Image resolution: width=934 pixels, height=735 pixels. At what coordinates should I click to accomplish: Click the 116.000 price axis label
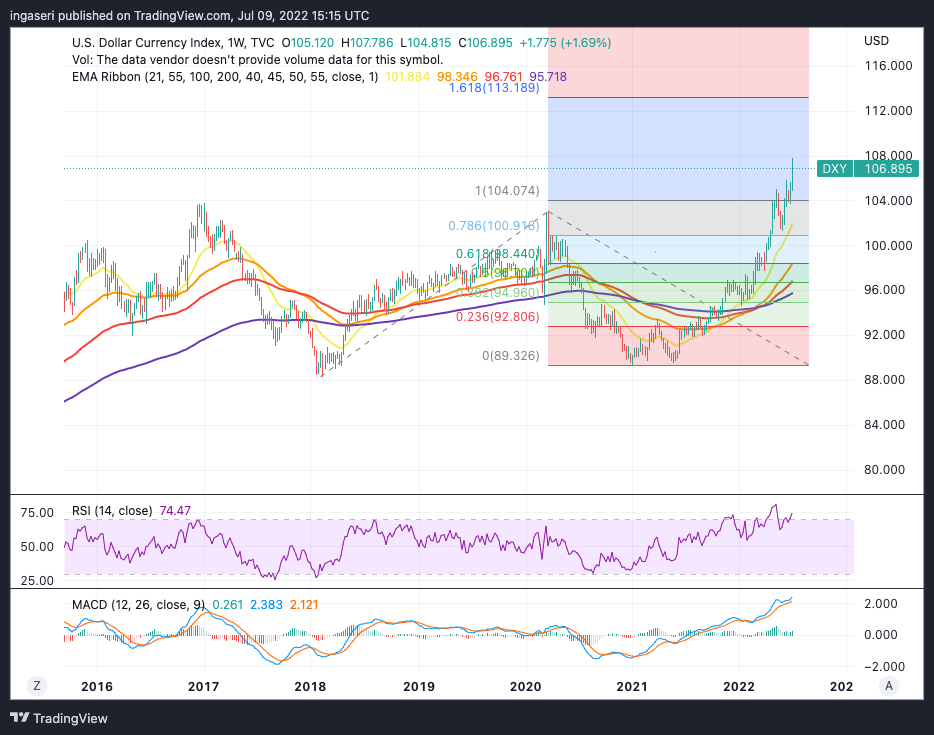888,66
